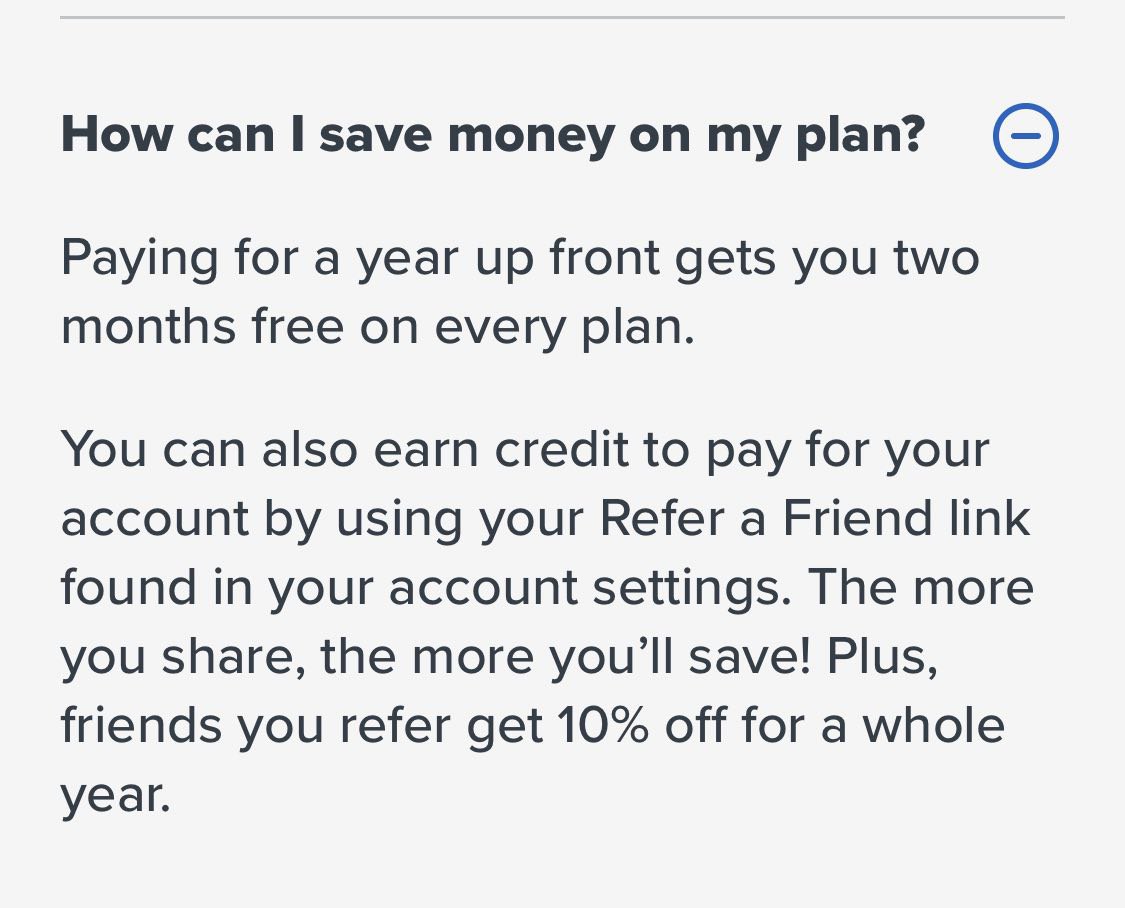Click the word 'year.' ending the answer
The image size is (1125, 908).
click(116, 797)
